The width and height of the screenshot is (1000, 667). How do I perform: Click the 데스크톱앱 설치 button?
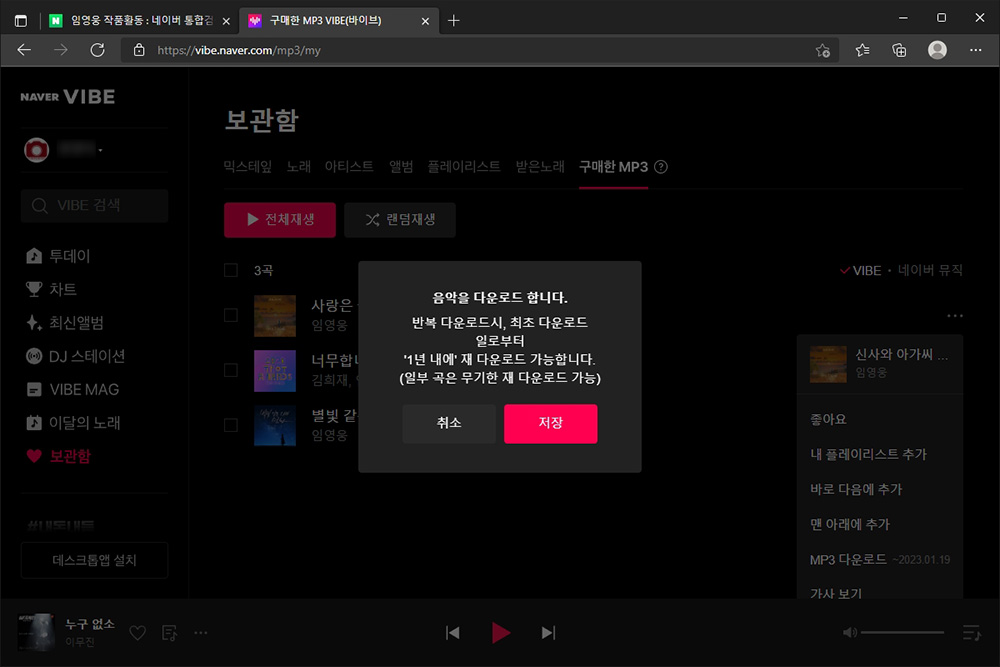94,561
